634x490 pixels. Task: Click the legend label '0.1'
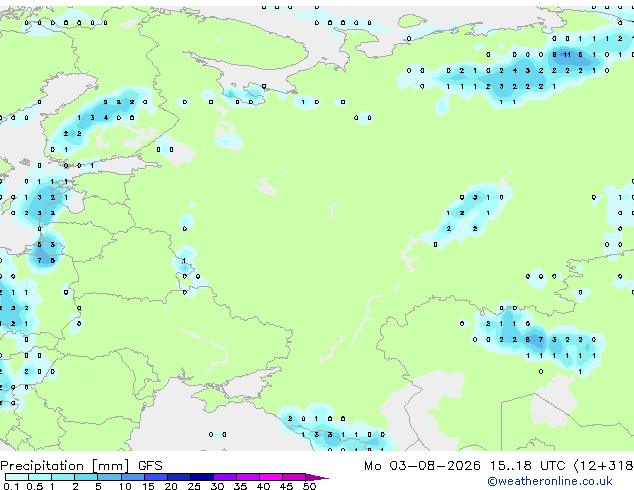point(11,486)
